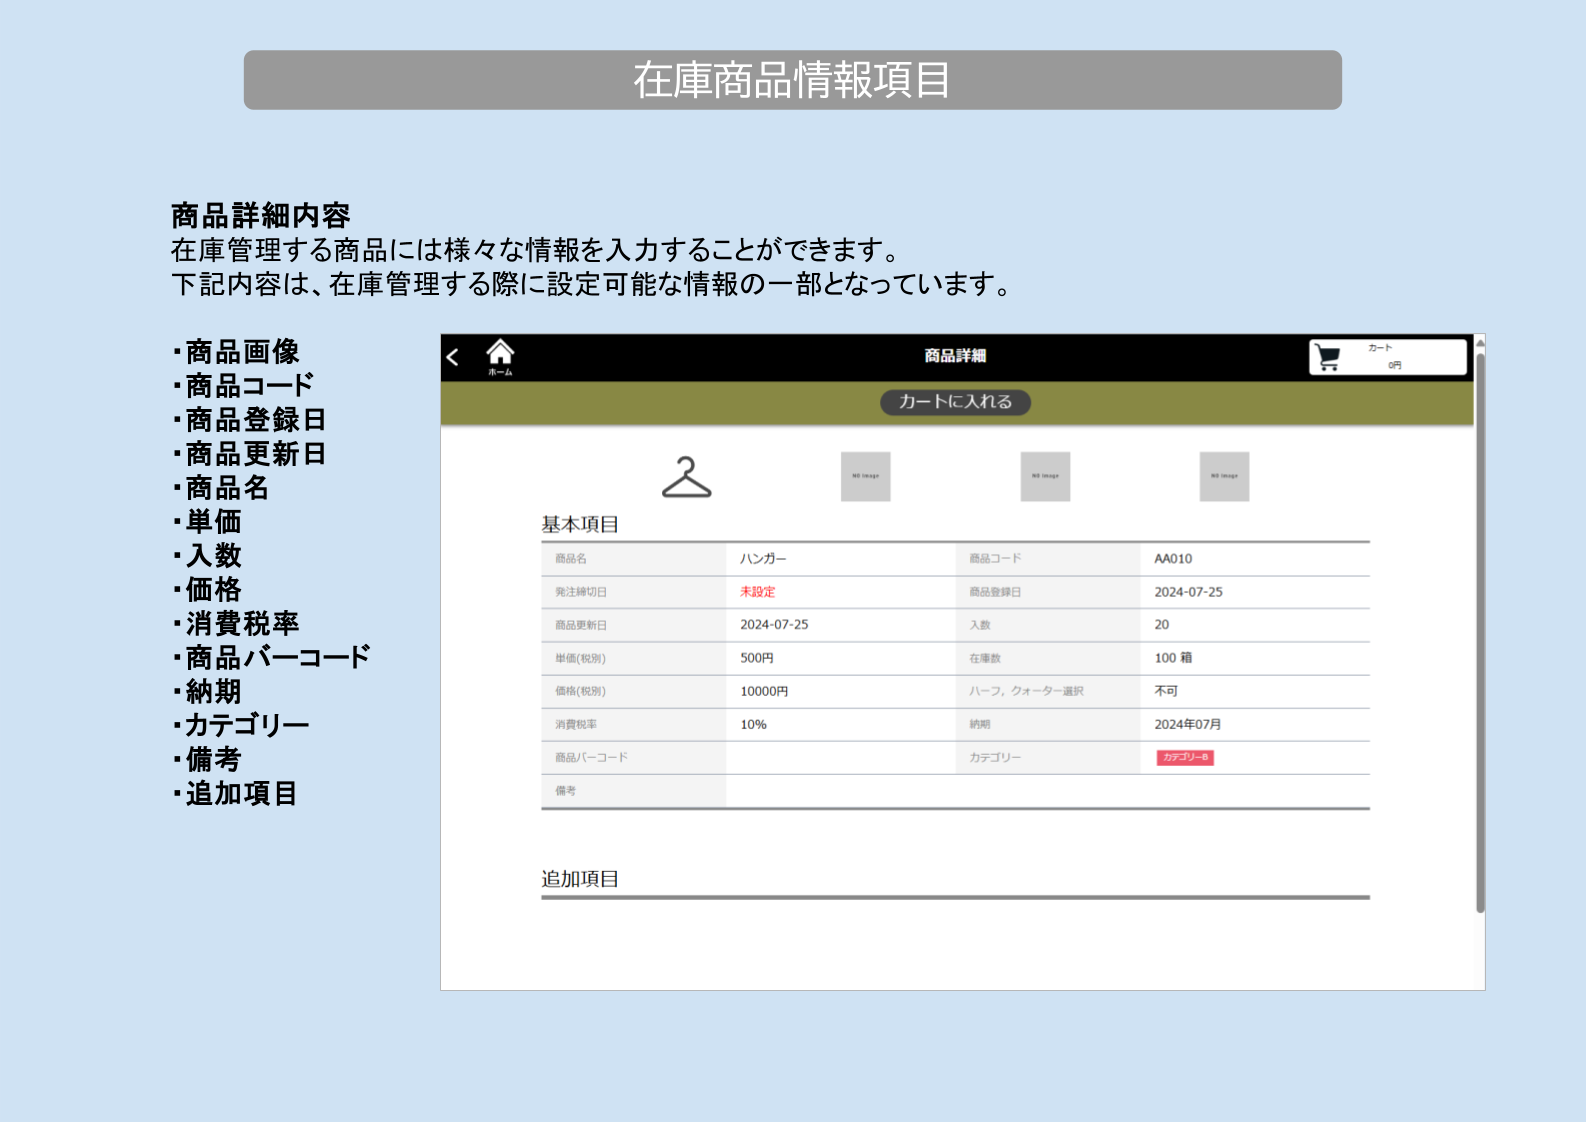
Task: Click the 商品バーコード row label
Action: tap(591, 758)
